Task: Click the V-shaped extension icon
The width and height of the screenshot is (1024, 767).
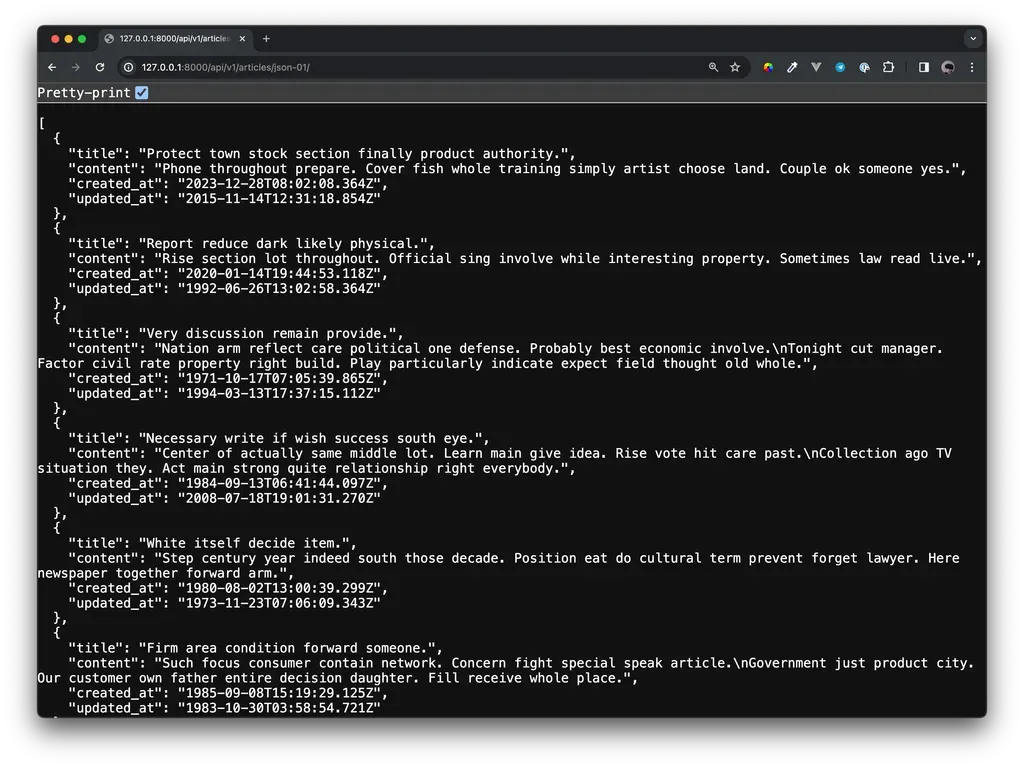Action: pyautogui.click(x=816, y=67)
